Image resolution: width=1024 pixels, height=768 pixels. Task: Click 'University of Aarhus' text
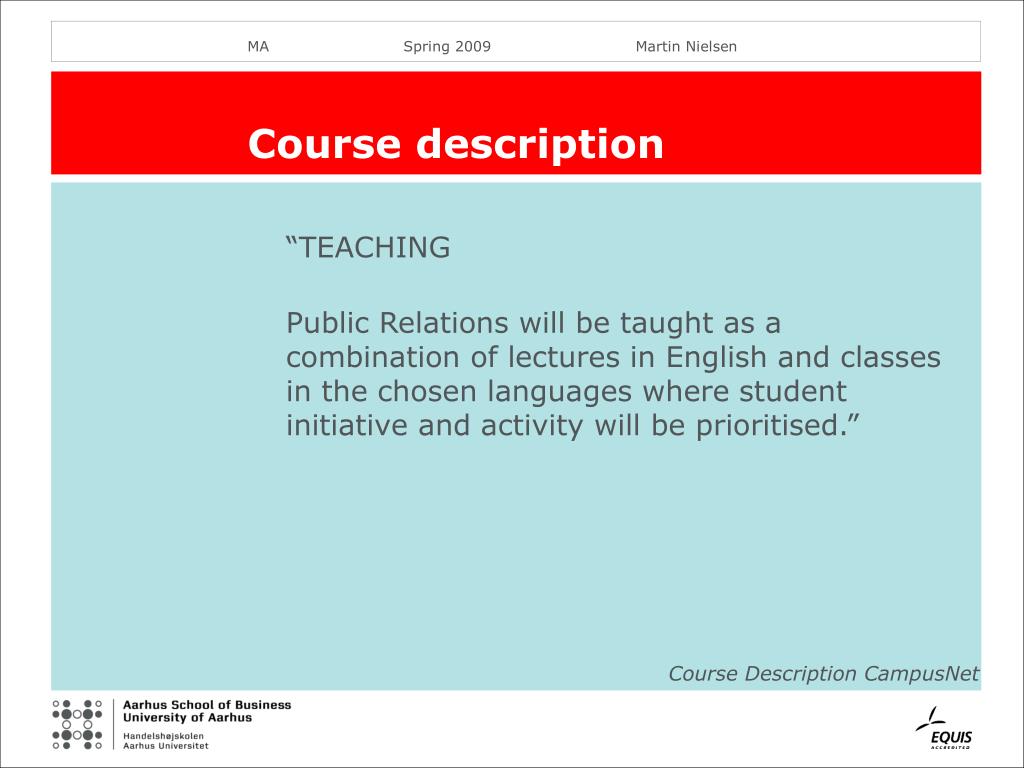point(187,717)
